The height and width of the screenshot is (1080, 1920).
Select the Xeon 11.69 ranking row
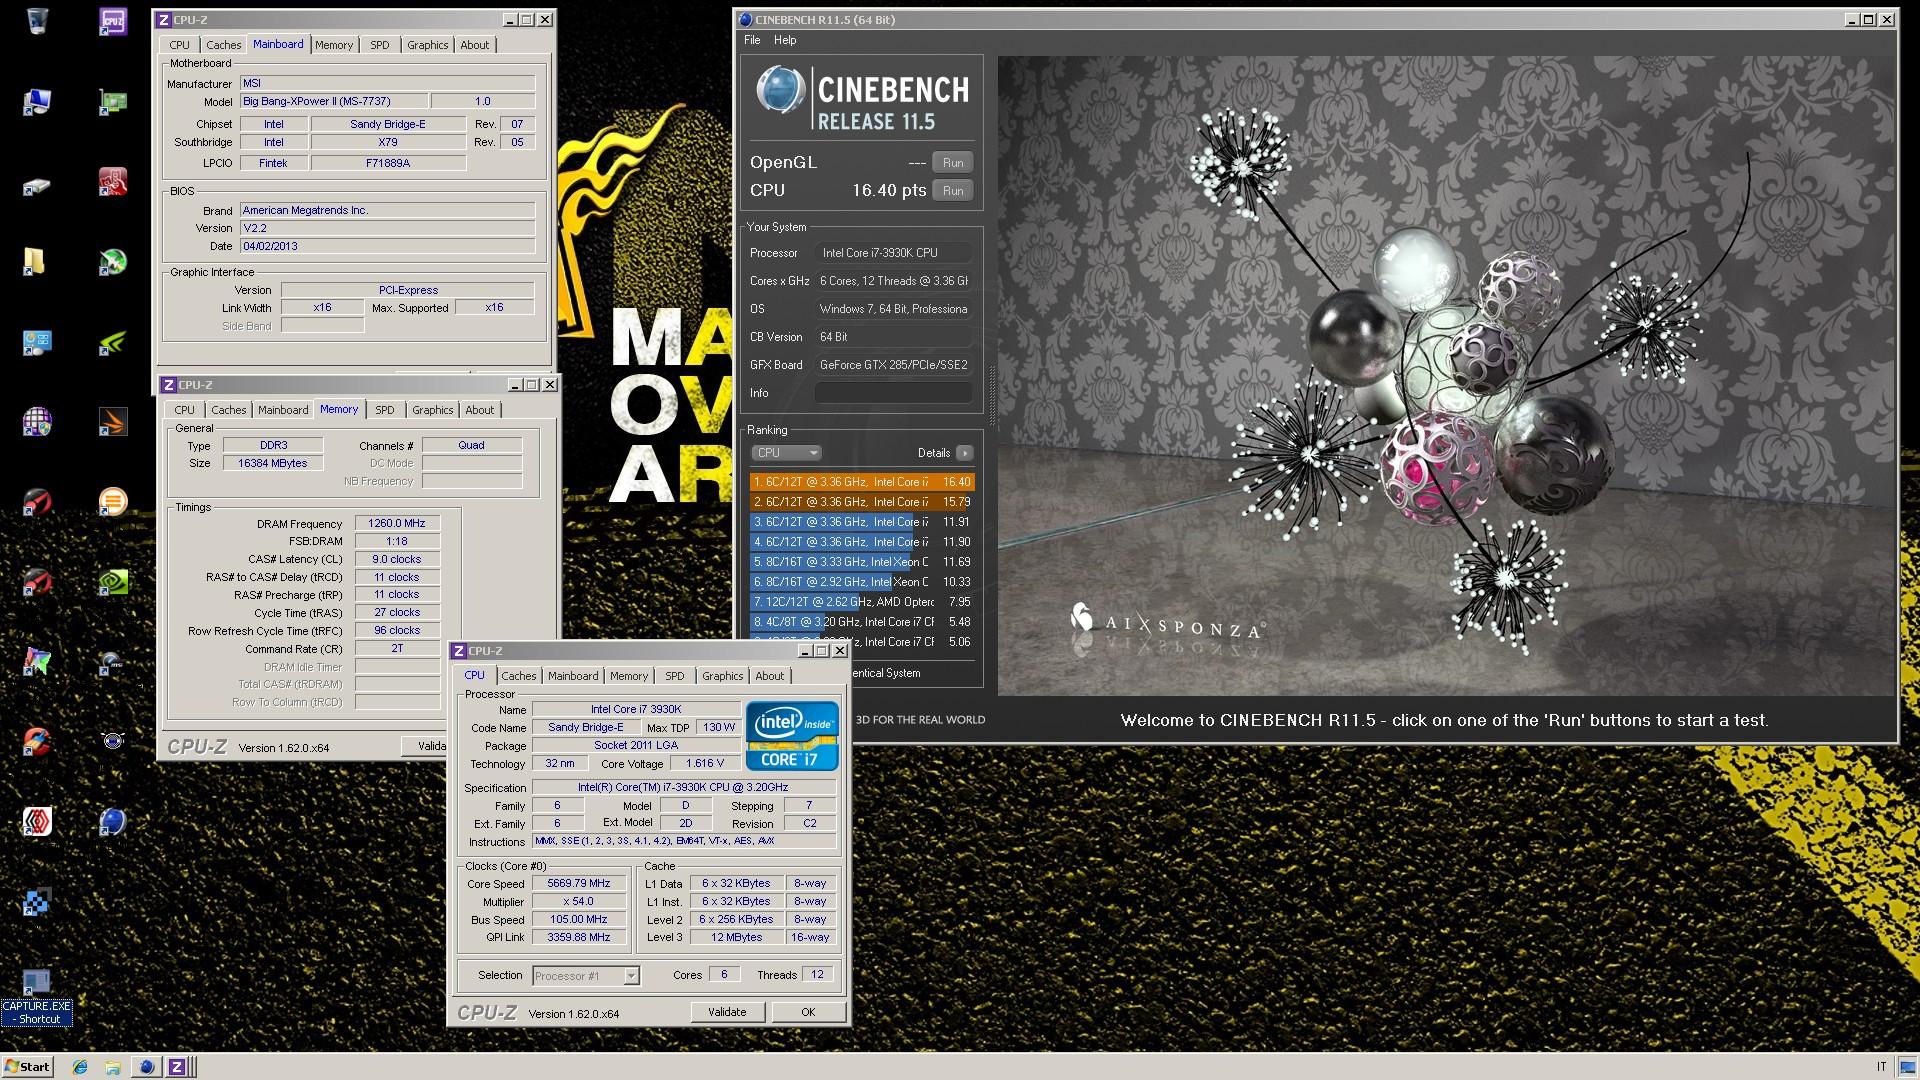tap(861, 562)
